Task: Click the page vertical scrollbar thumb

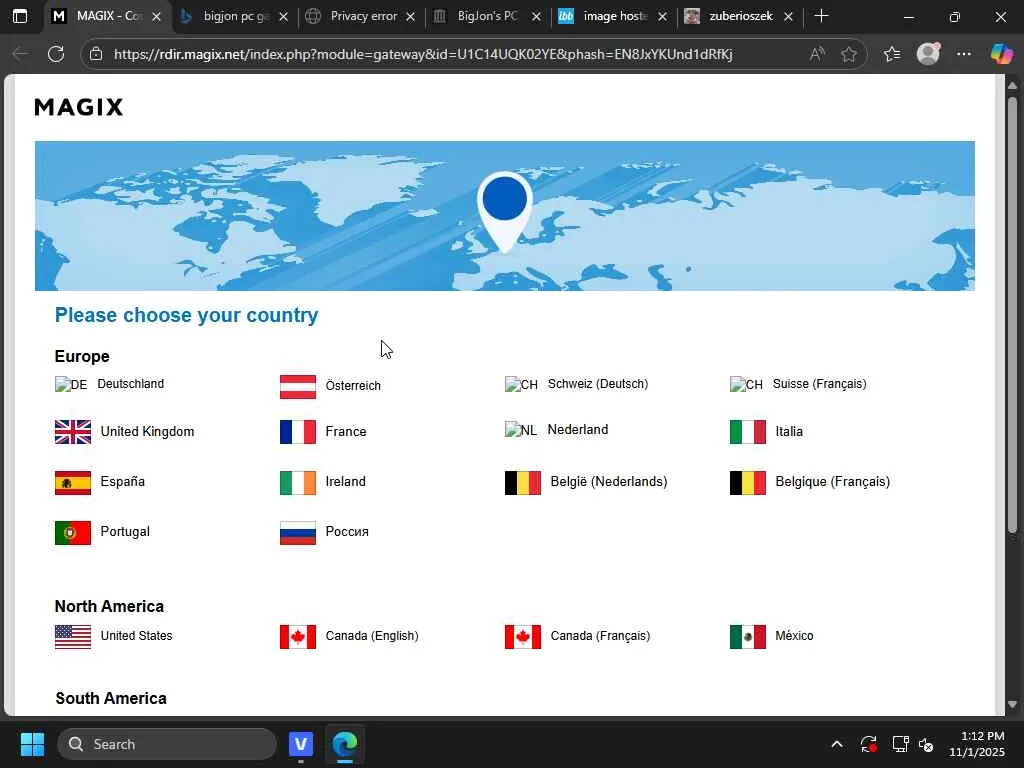Action: [x=1012, y=315]
